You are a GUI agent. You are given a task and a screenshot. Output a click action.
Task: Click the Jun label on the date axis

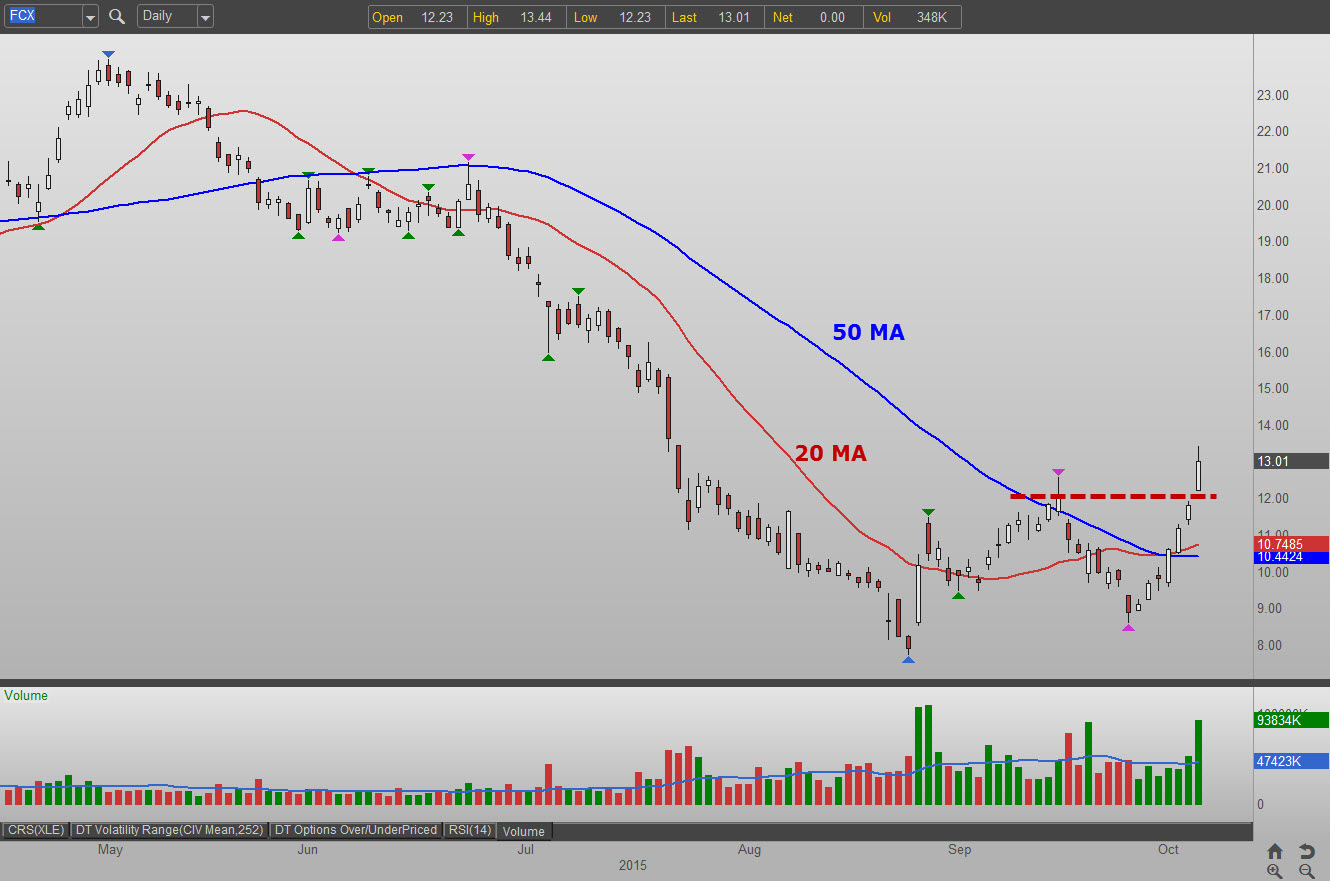[308, 850]
